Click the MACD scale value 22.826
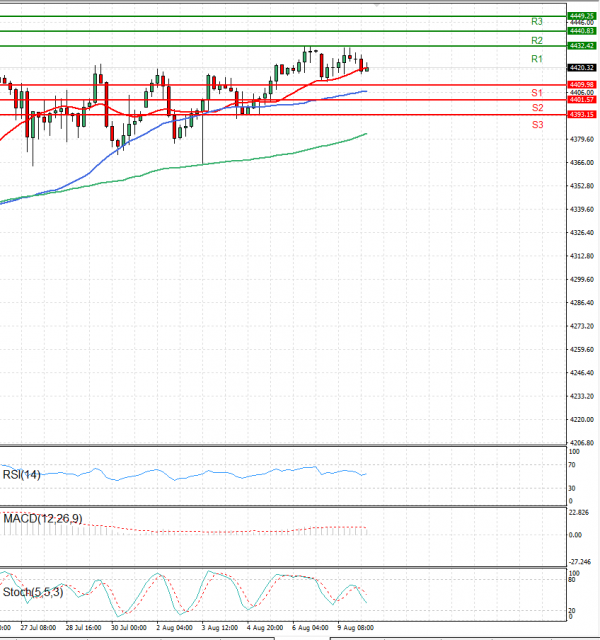 pyautogui.click(x=579, y=513)
